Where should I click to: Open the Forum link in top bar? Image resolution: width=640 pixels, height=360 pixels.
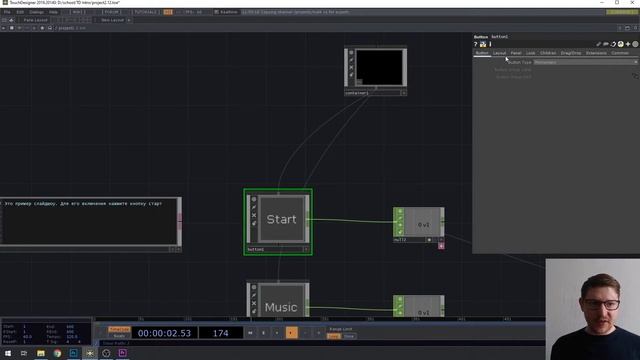click(111, 12)
